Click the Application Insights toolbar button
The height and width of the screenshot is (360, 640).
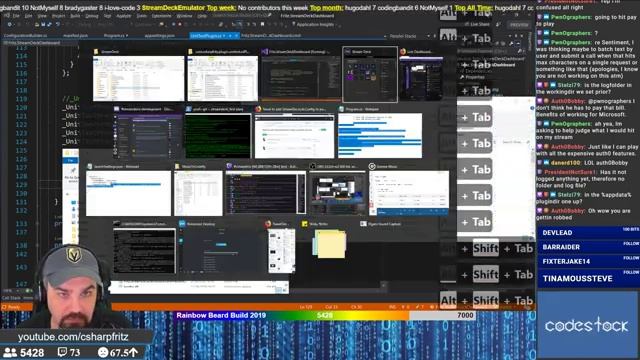click(x=313, y=24)
